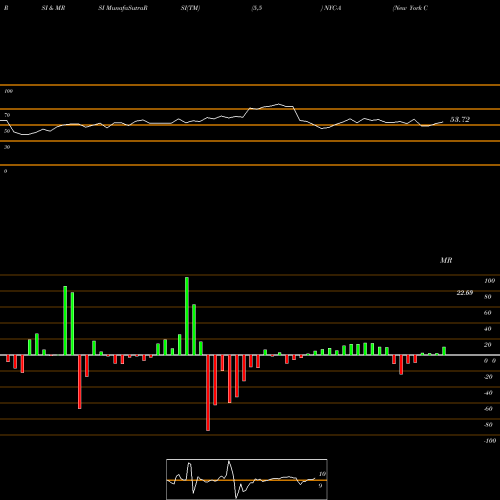Click the 40 label on MR axis
Screen dimensions: 500x500
[488, 329]
